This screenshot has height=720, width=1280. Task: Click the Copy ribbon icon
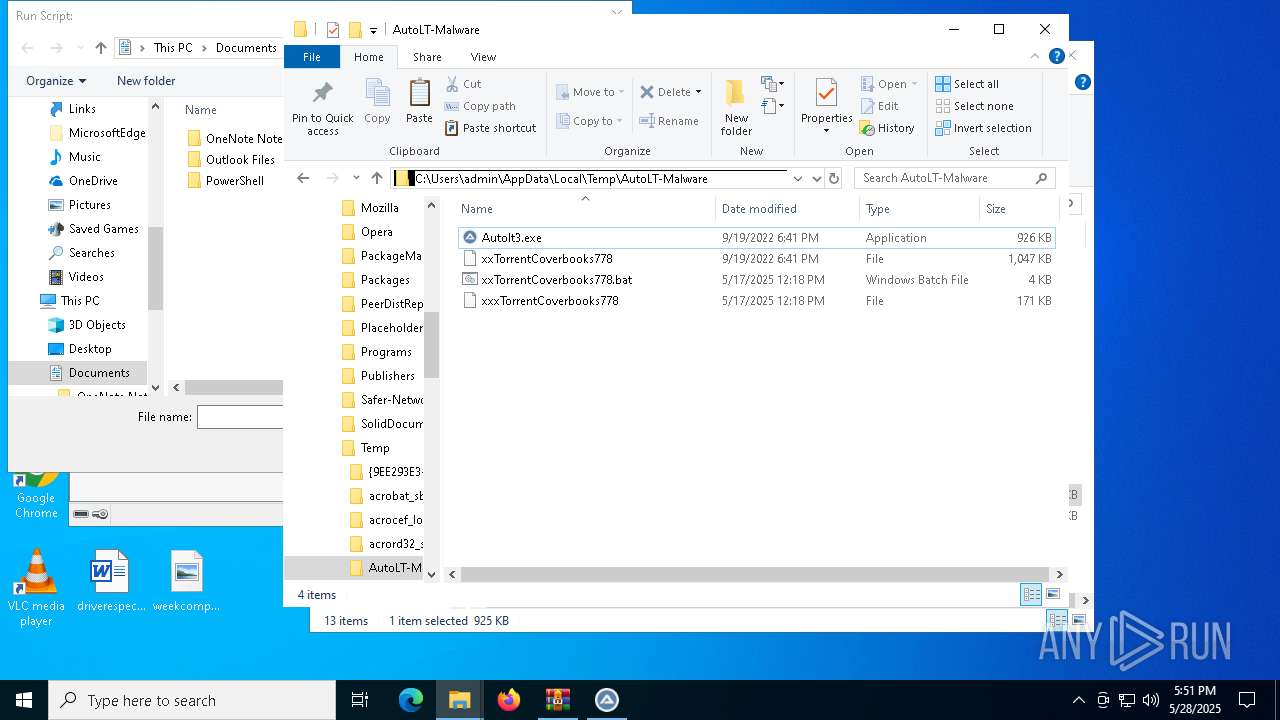coord(377,93)
